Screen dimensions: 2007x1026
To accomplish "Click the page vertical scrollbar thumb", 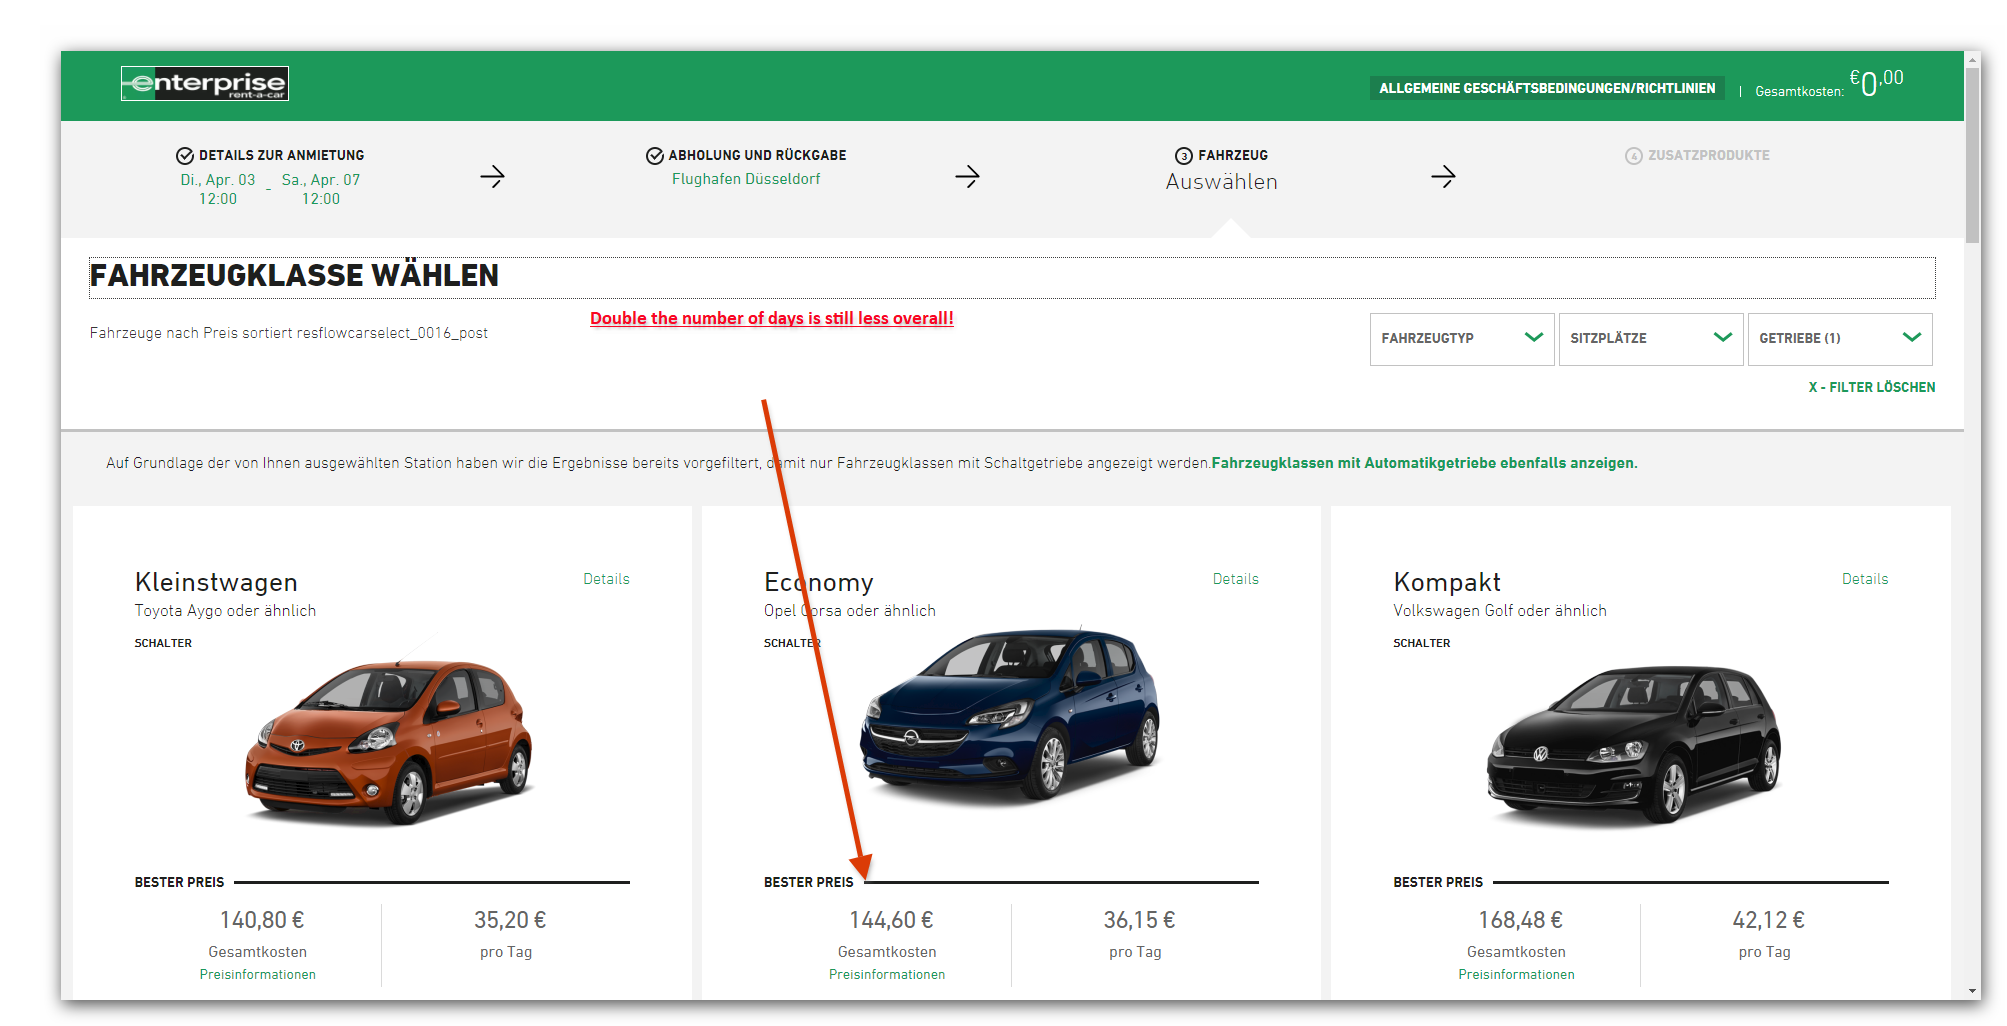I will [x=1972, y=155].
